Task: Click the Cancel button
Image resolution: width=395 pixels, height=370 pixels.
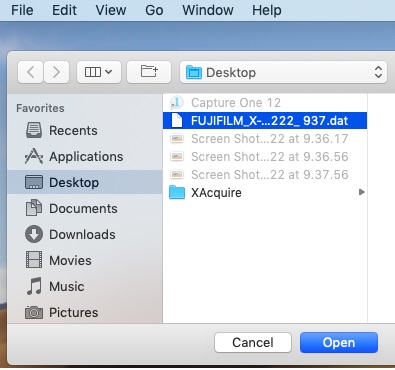Action: 253,343
